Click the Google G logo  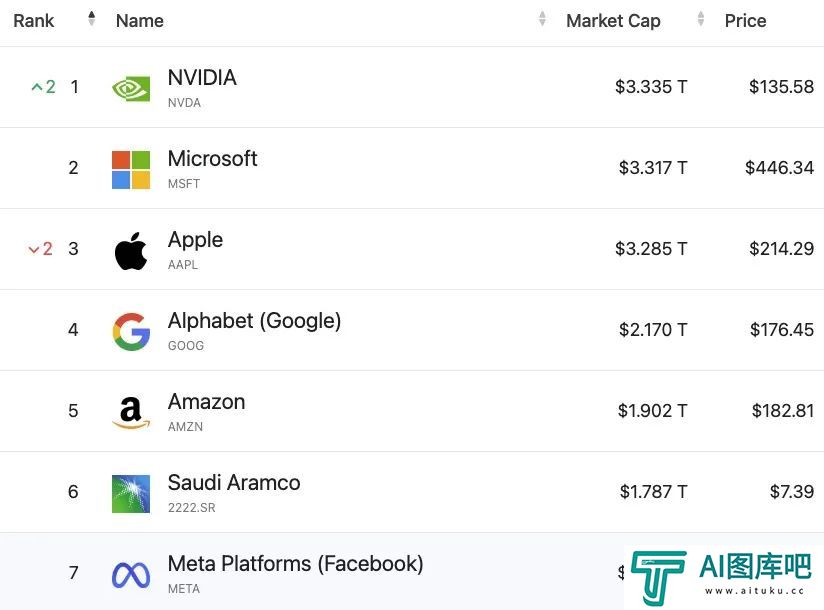click(x=131, y=332)
